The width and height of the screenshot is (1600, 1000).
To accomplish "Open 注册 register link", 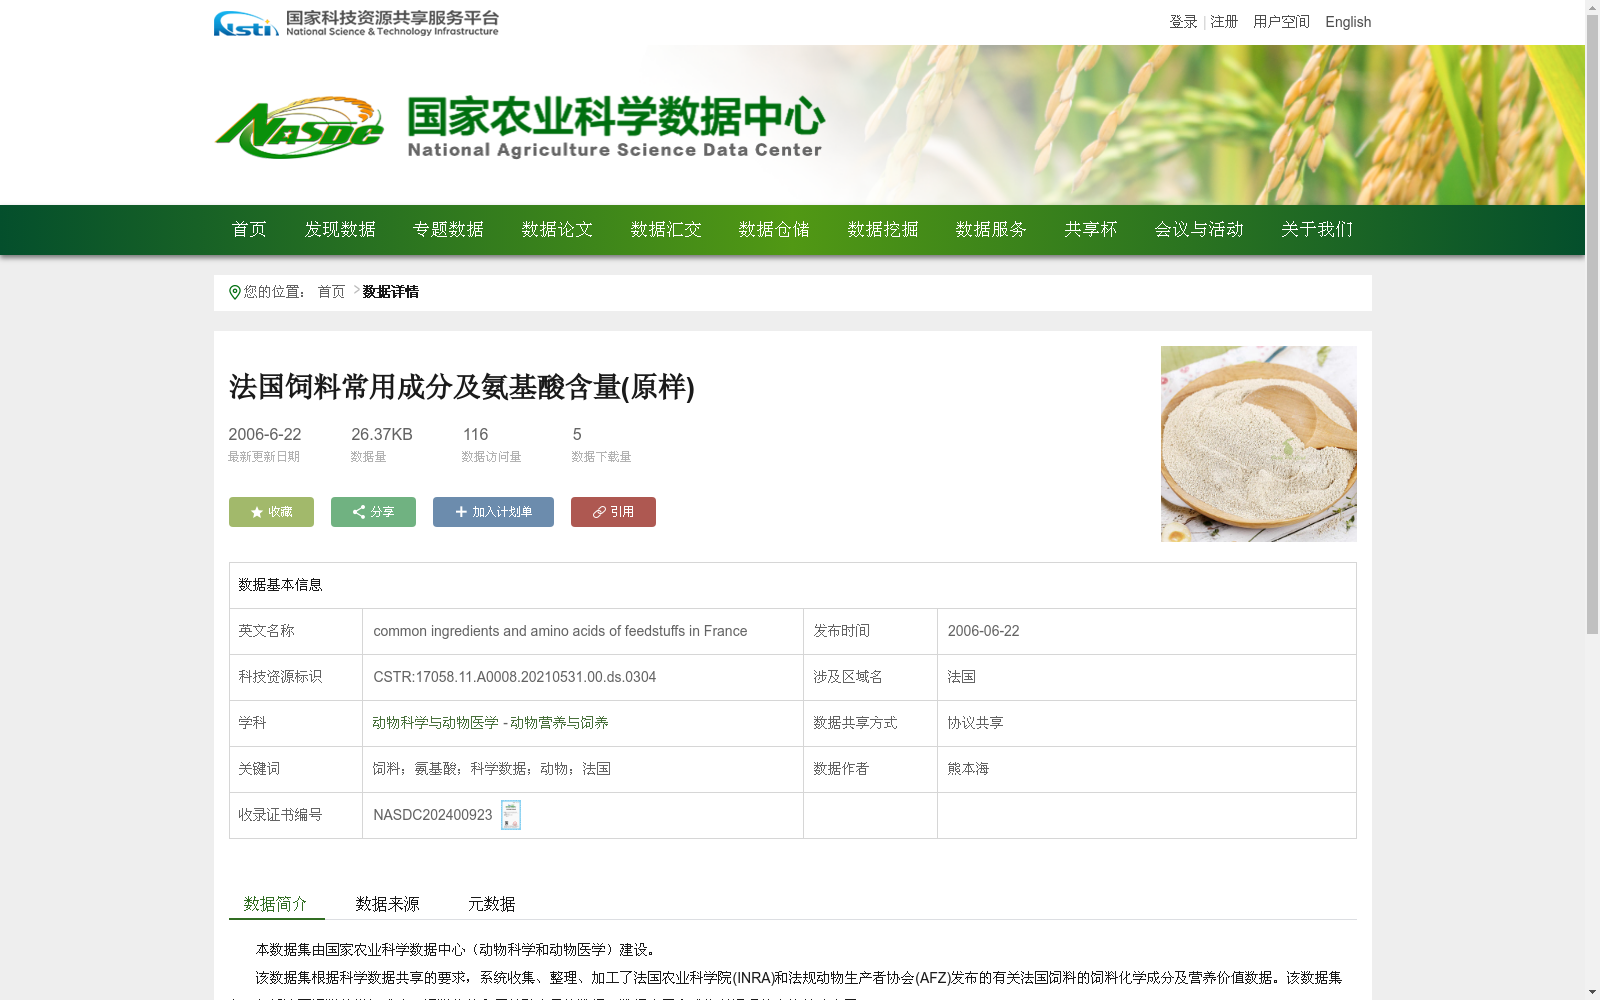I will pos(1224,22).
